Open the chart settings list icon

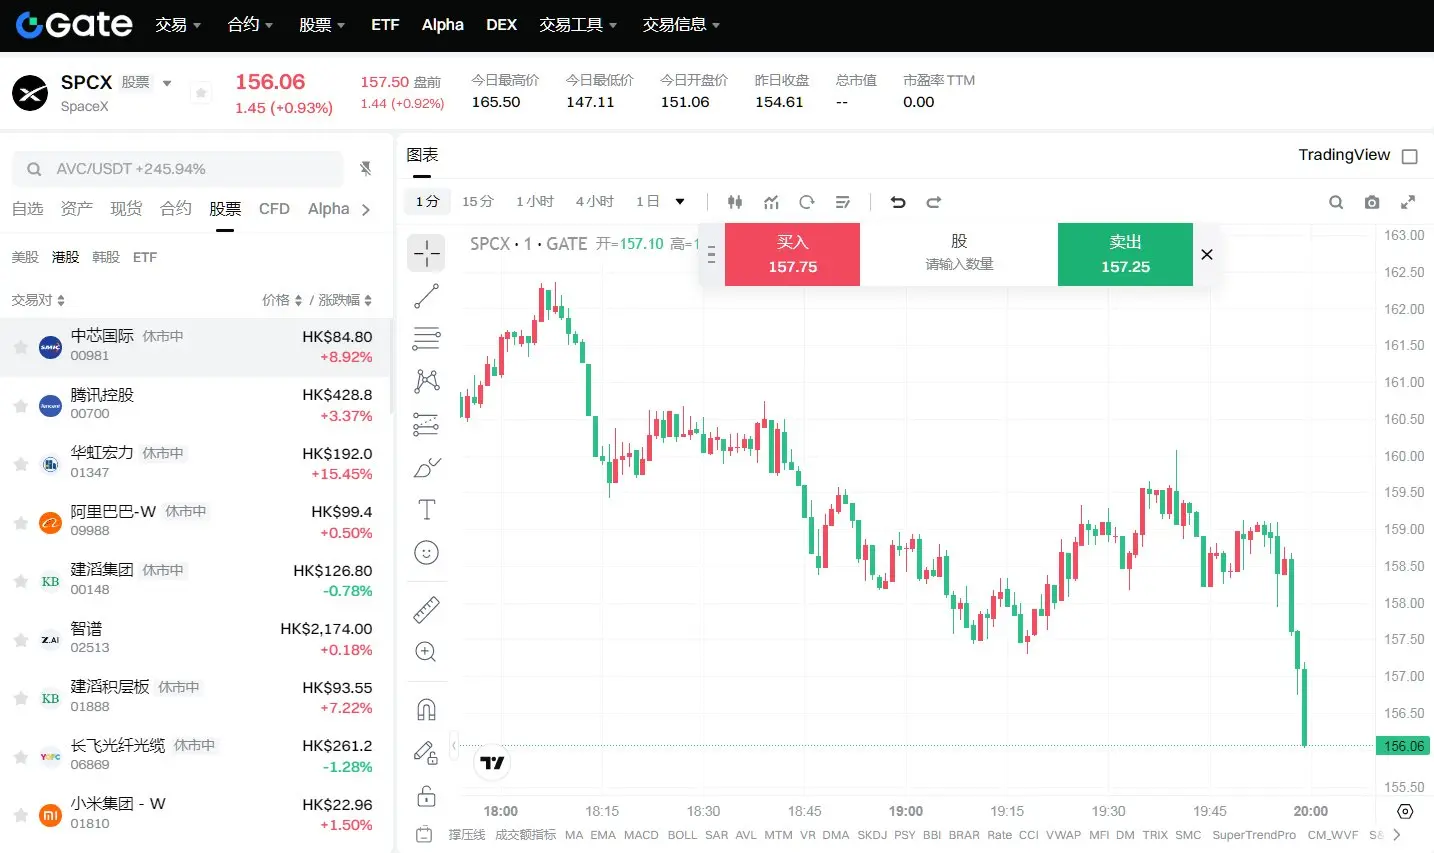843,202
